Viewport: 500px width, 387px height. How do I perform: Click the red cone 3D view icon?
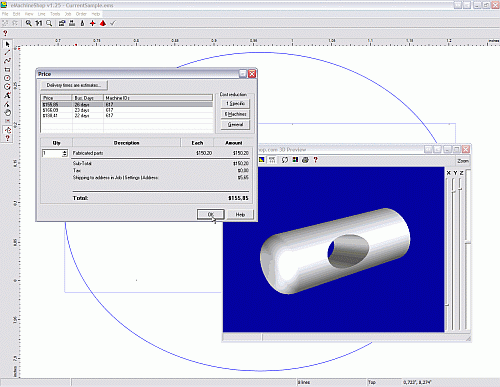(x=103, y=23)
